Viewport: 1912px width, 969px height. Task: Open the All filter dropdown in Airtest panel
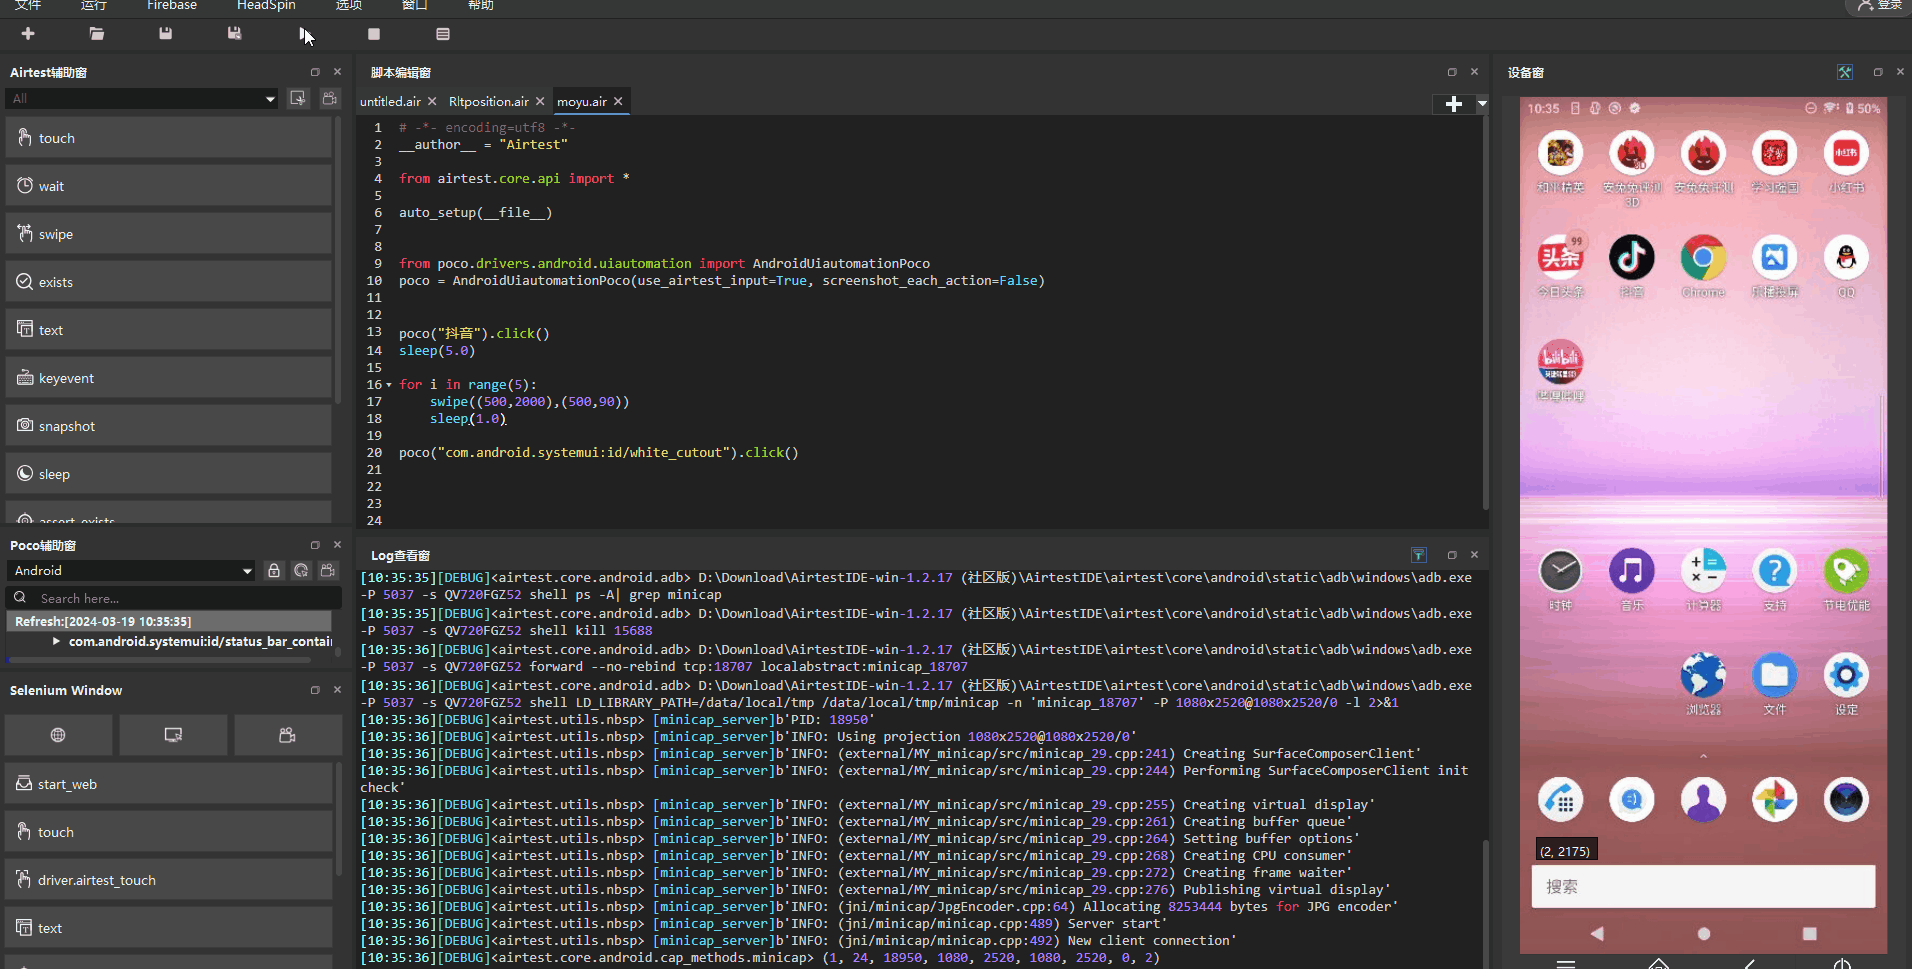(x=142, y=98)
